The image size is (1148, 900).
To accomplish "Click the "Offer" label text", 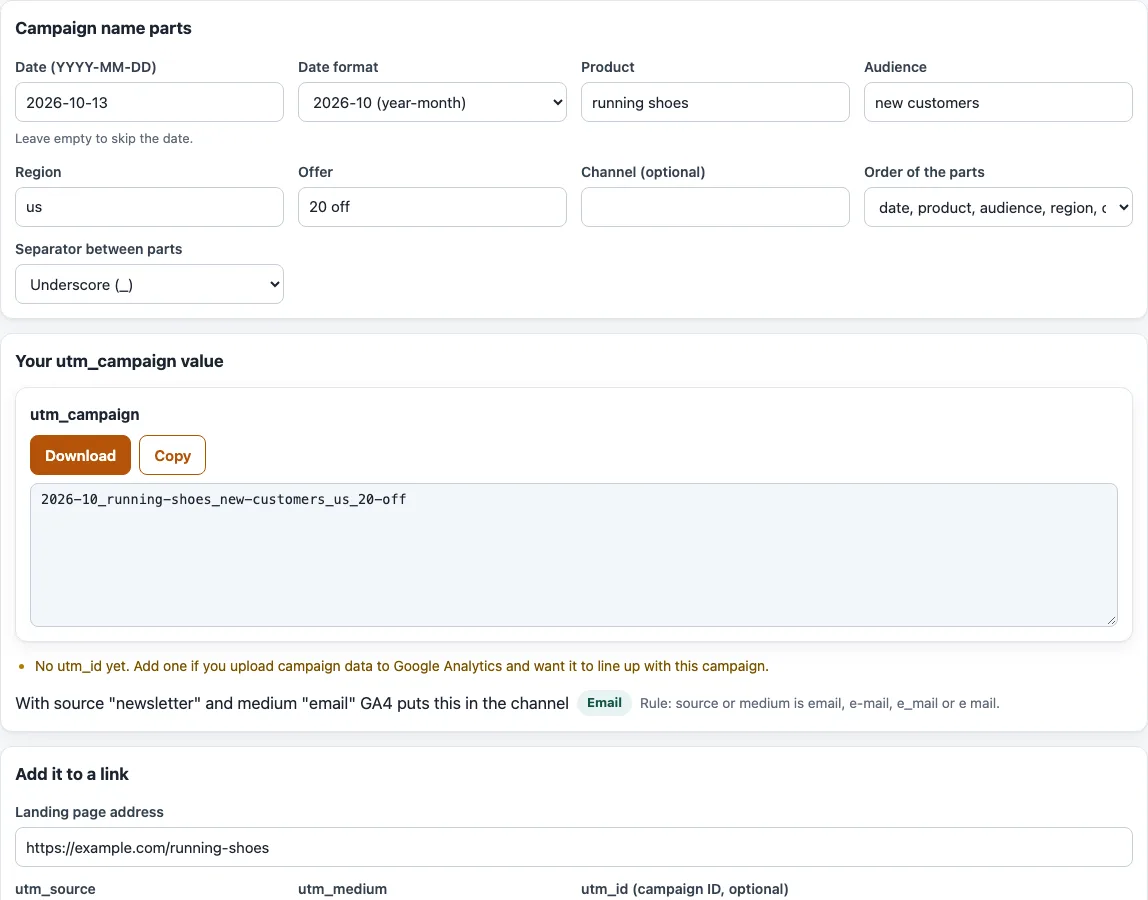I will tap(316, 172).
